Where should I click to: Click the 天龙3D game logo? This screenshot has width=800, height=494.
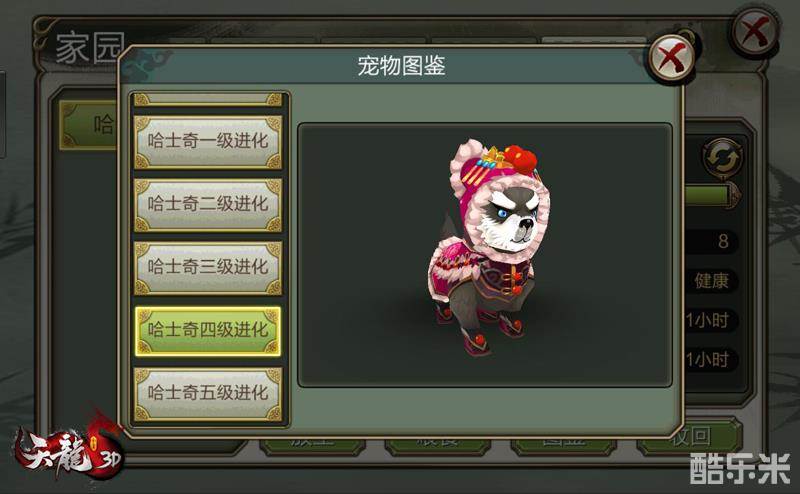click(x=69, y=449)
